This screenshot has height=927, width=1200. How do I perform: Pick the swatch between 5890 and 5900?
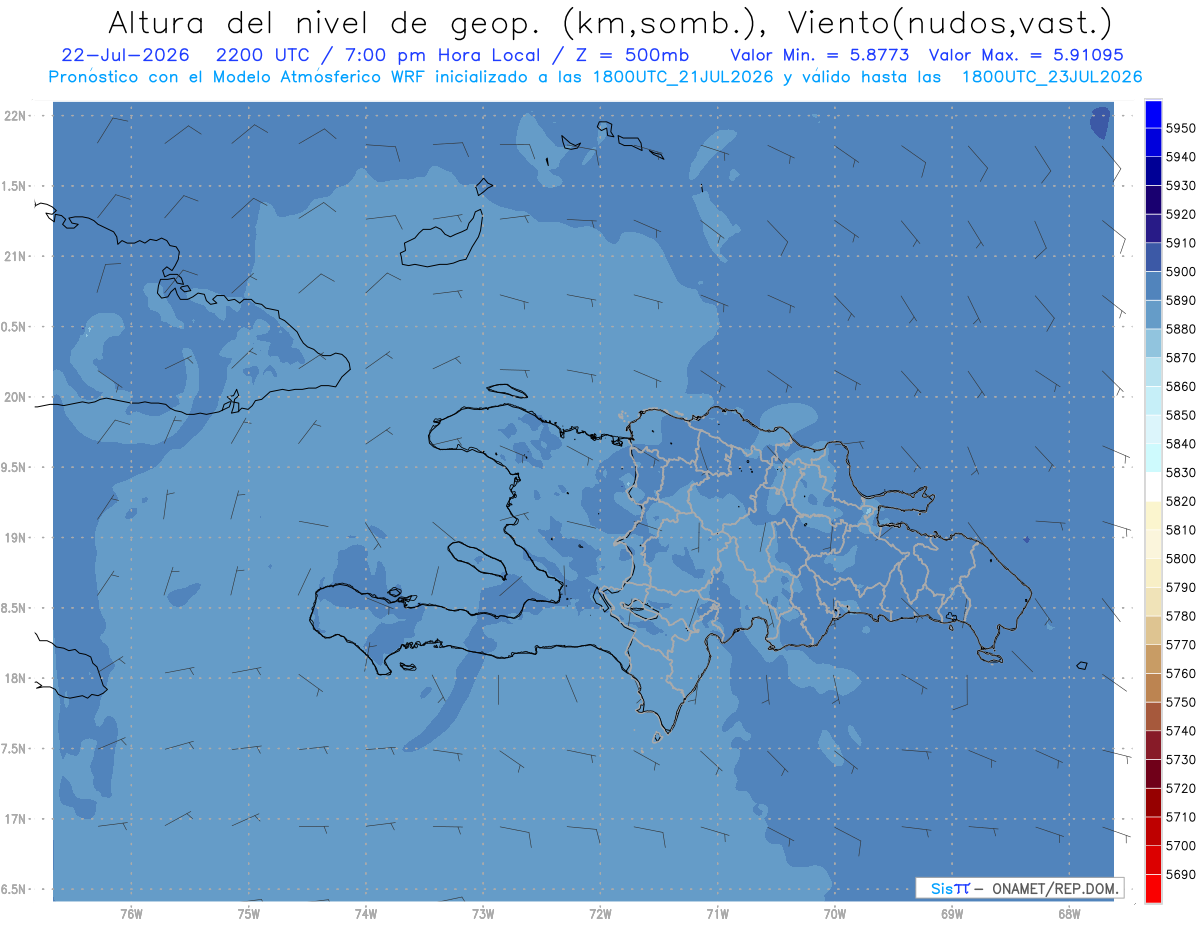[x=1153, y=286]
